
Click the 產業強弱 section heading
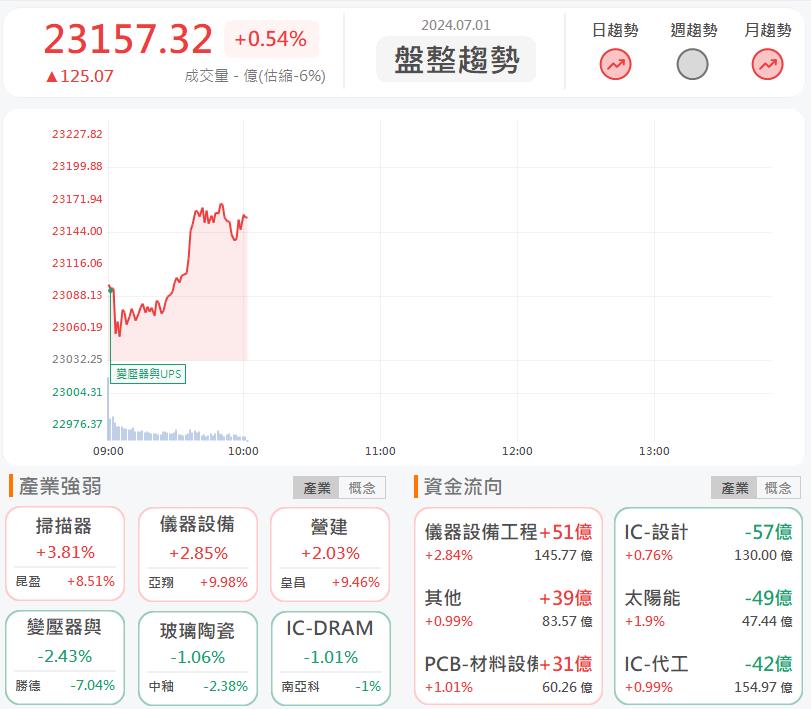pos(60,487)
